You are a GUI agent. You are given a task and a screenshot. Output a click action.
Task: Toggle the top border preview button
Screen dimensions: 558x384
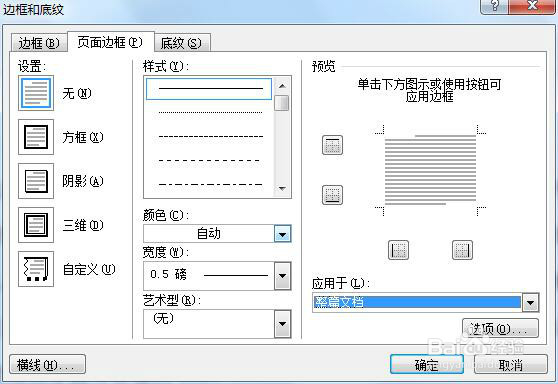coord(332,145)
